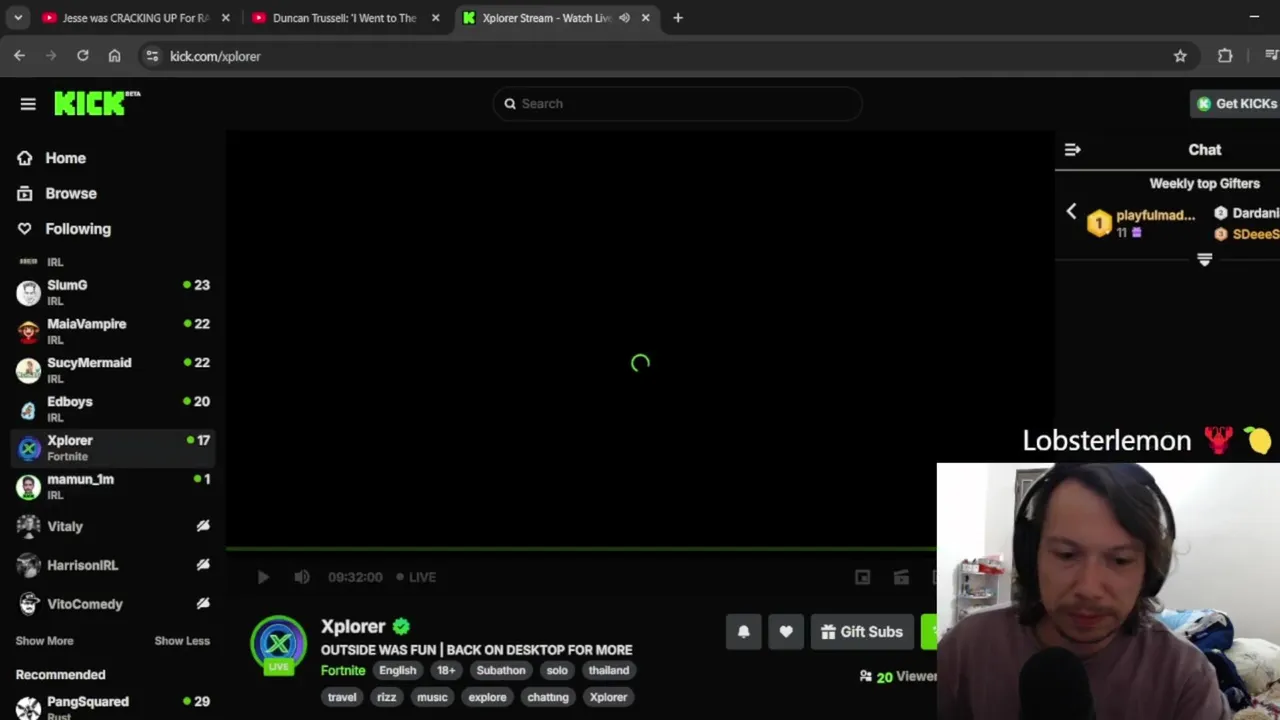Open the tab search dropdown arrow
The height and width of the screenshot is (720, 1280).
(17, 18)
